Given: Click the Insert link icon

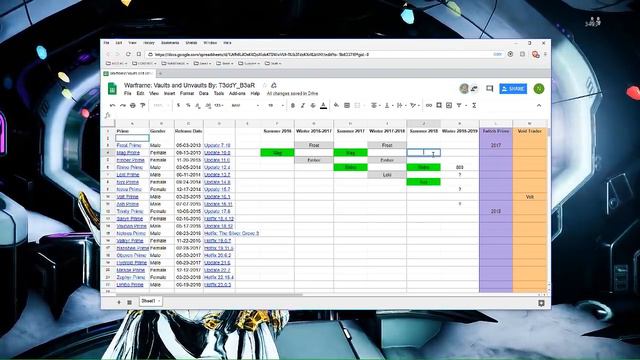Looking at the screenshot, I should (429, 105).
